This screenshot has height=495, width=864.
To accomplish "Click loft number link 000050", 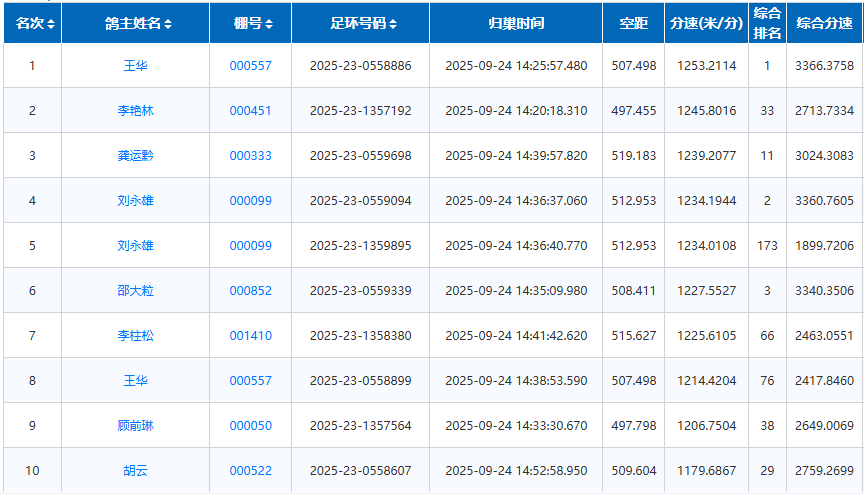I will click(250, 426).
